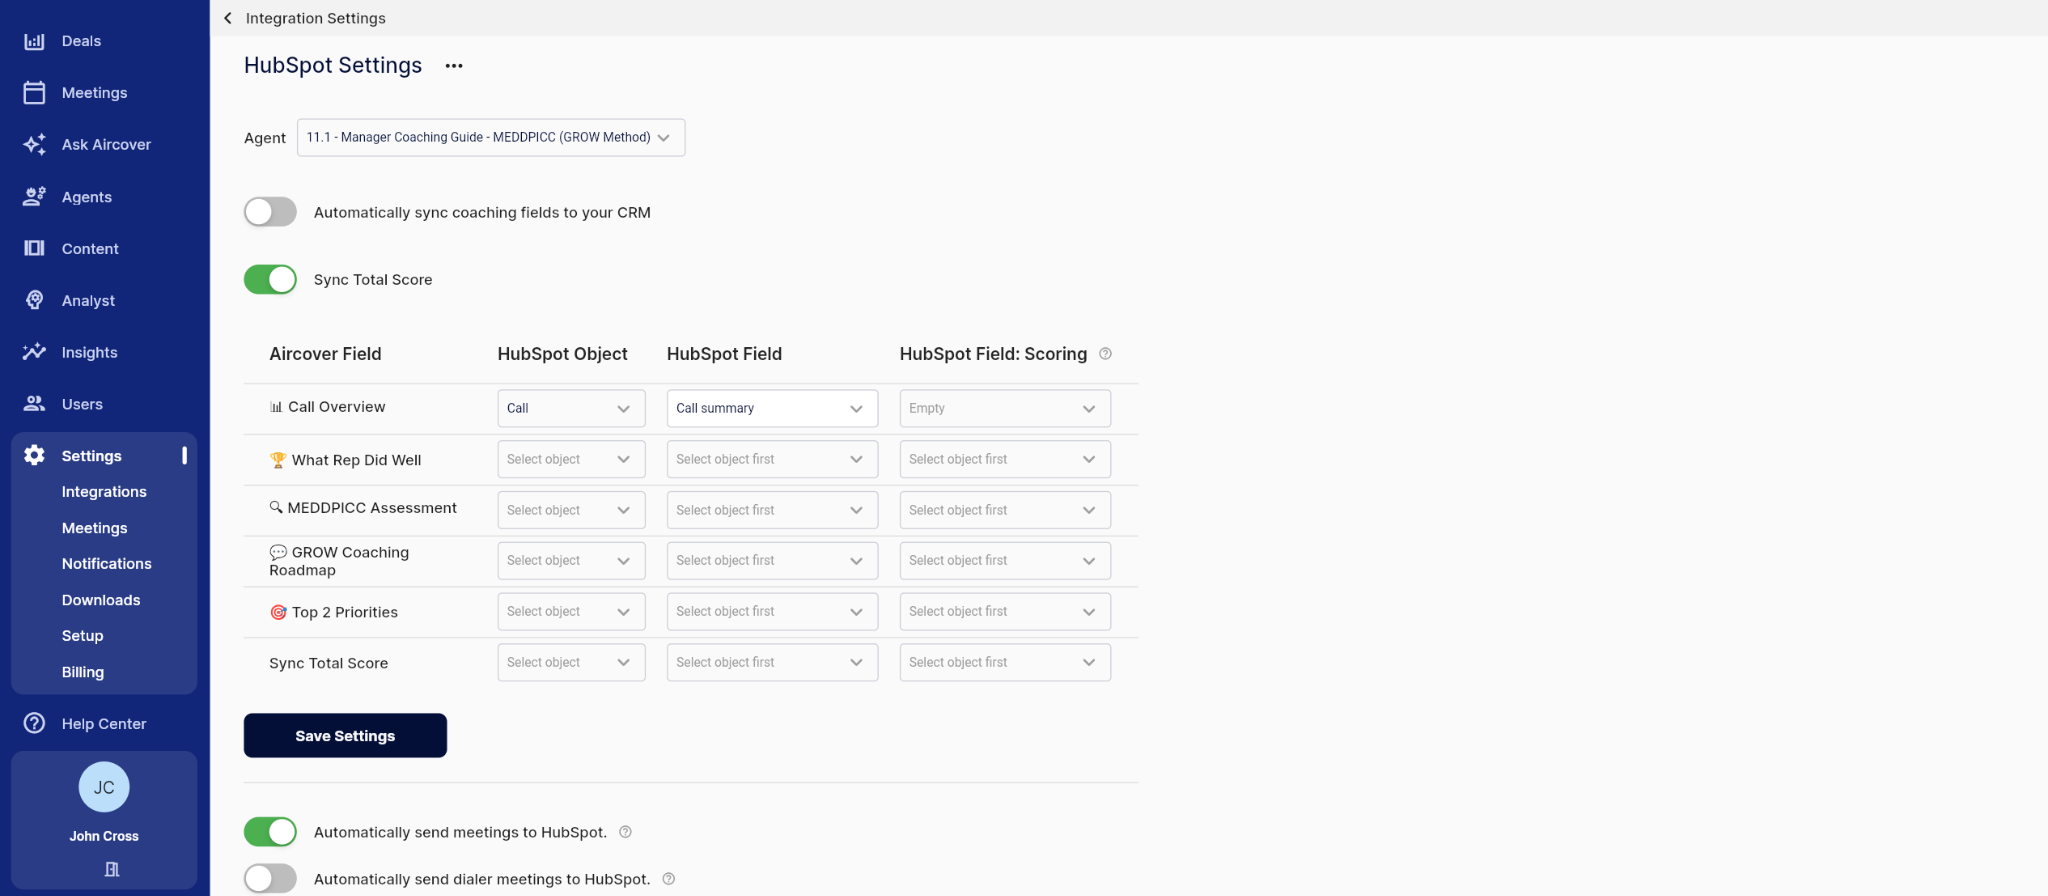Go to Notifications settings

pyautogui.click(x=107, y=564)
